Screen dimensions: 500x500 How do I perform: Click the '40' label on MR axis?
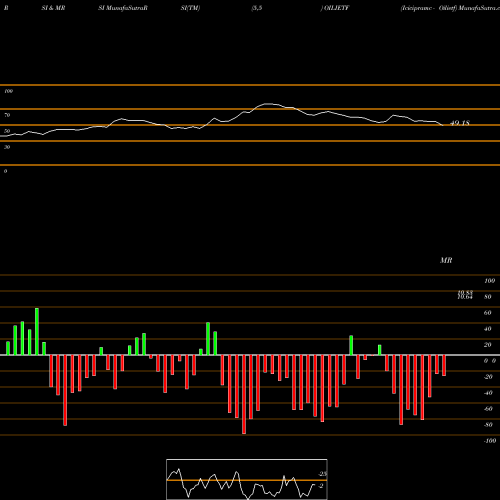pyautogui.click(x=488, y=329)
